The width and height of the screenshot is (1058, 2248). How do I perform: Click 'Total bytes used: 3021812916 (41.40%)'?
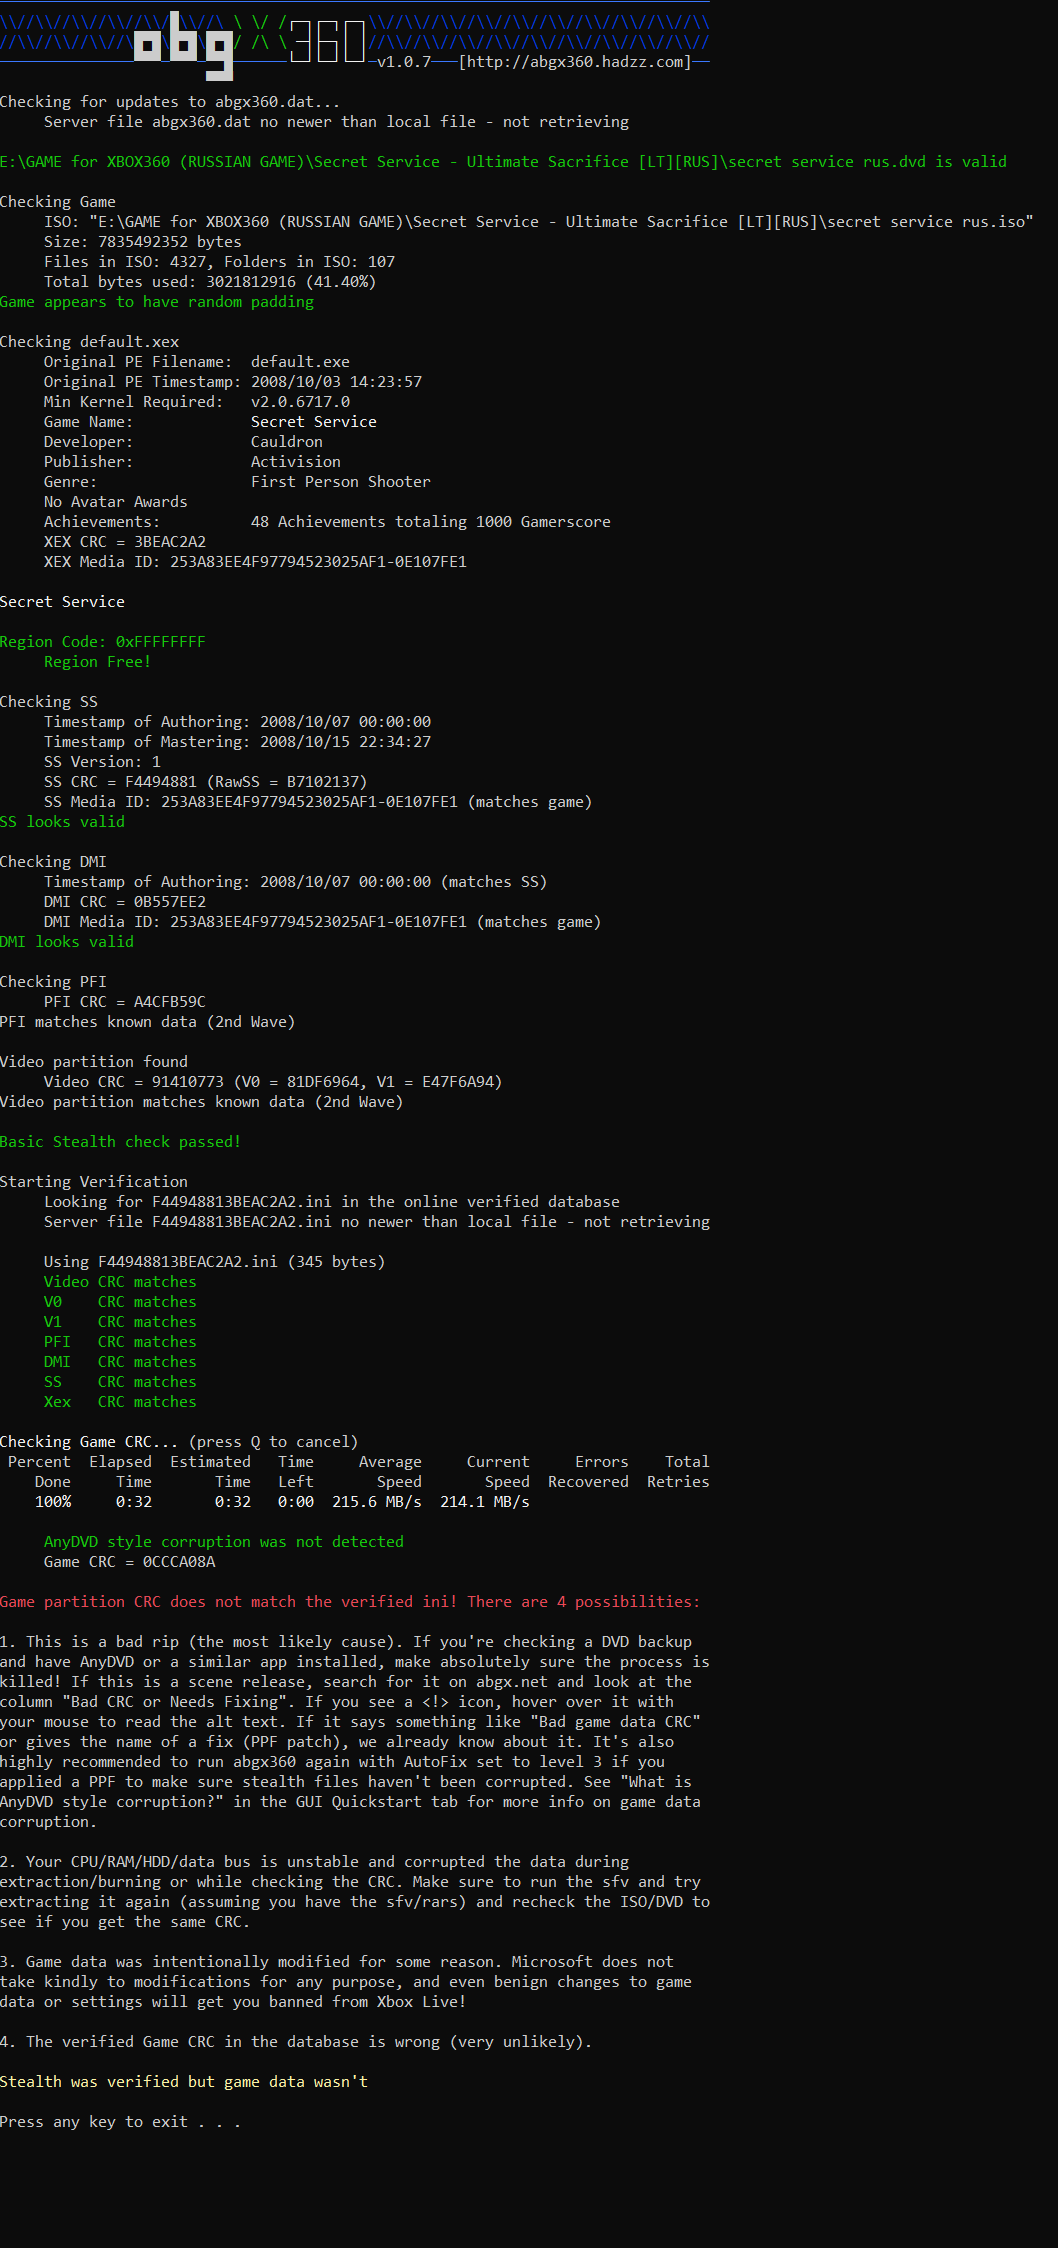(x=210, y=282)
